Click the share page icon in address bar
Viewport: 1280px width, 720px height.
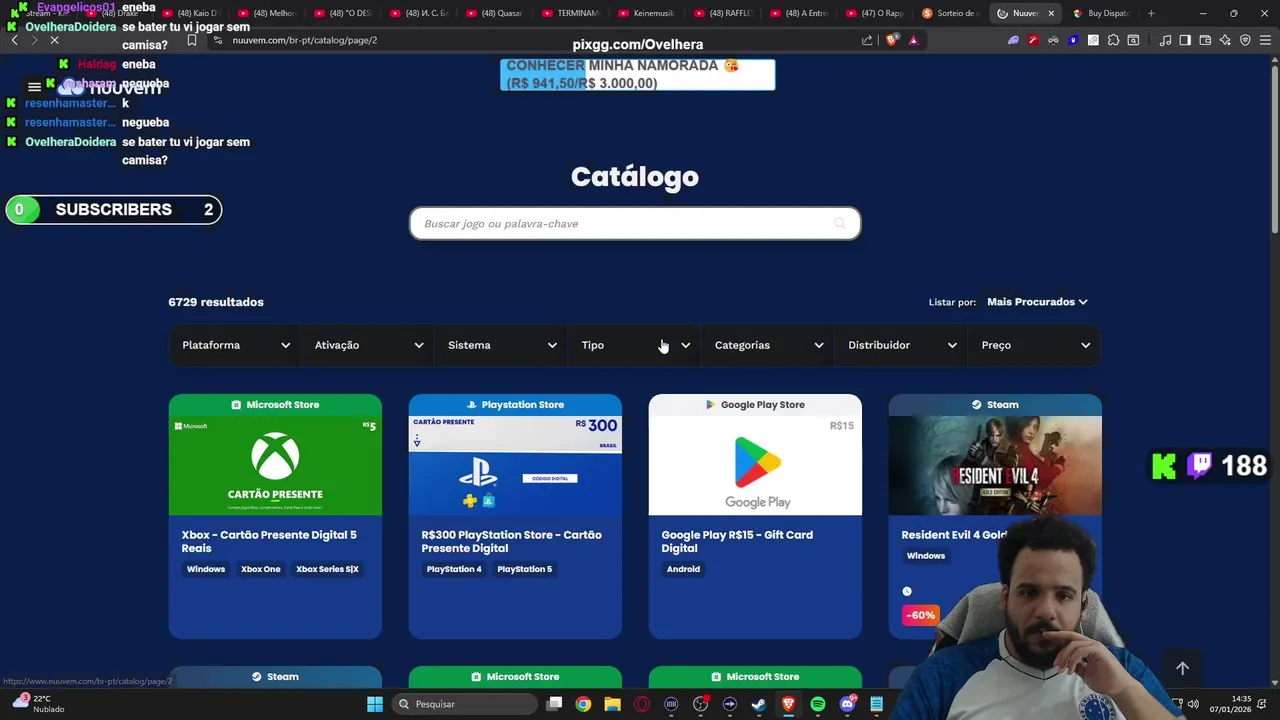867,40
